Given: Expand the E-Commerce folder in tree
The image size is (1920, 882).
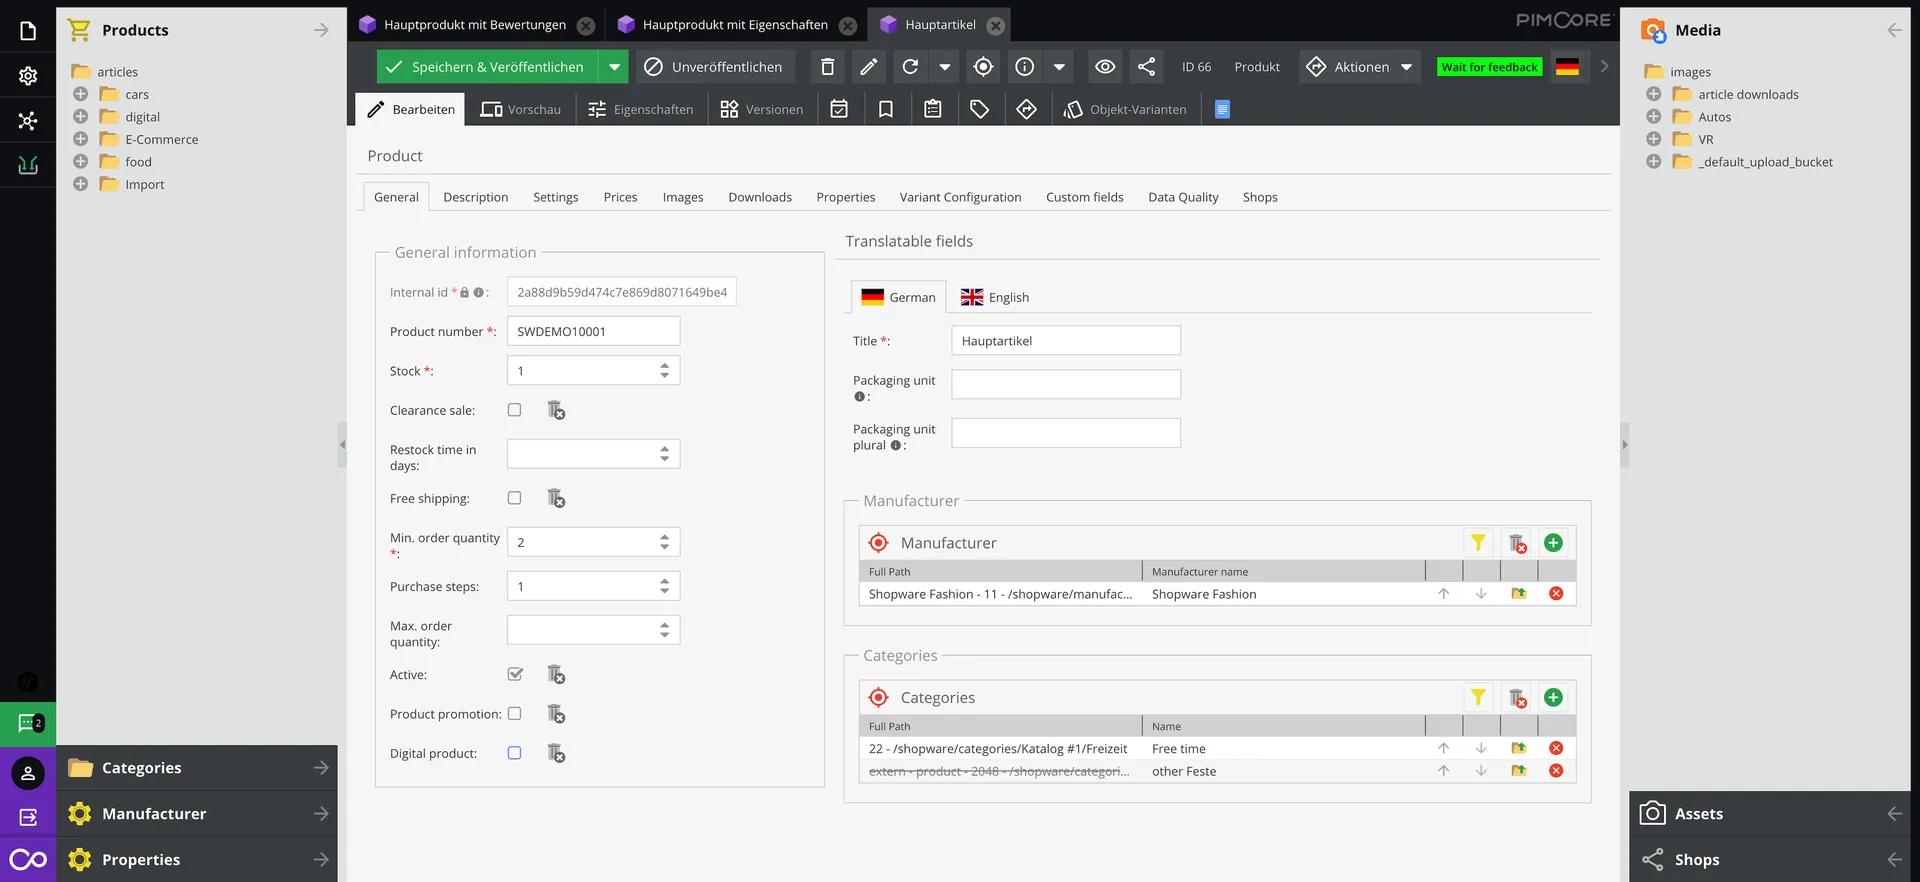Looking at the screenshot, I should 81,140.
